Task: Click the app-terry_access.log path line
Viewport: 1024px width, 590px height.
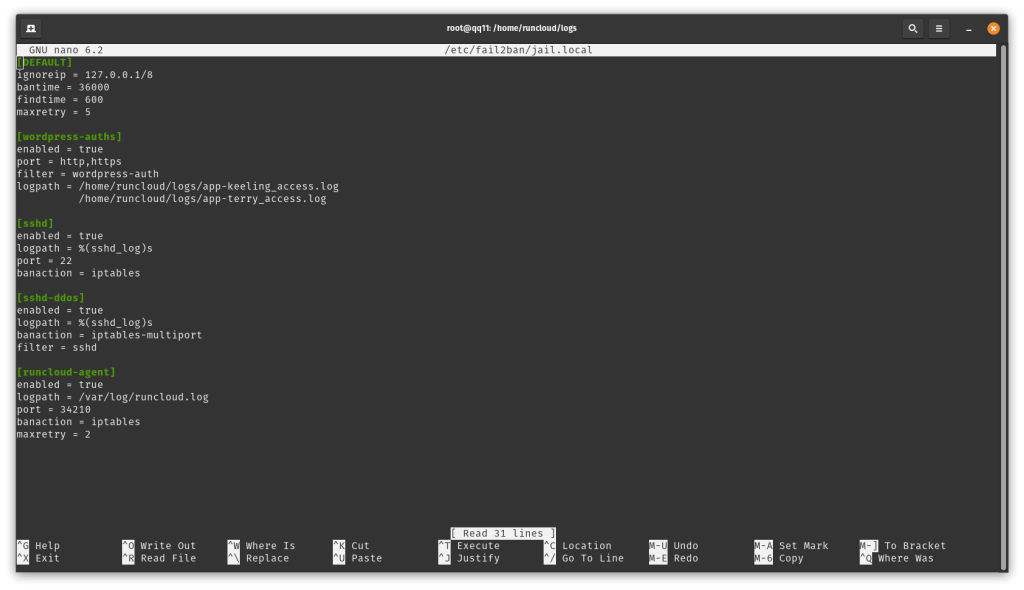Action: point(202,199)
